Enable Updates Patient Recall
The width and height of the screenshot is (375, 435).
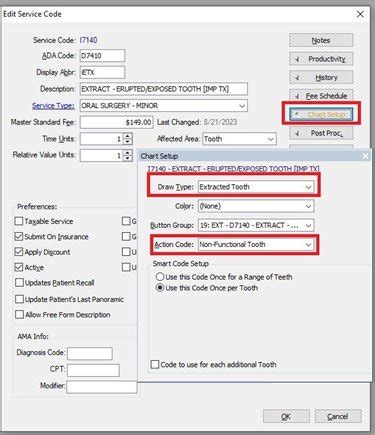pyautogui.click(x=19, y=283)
